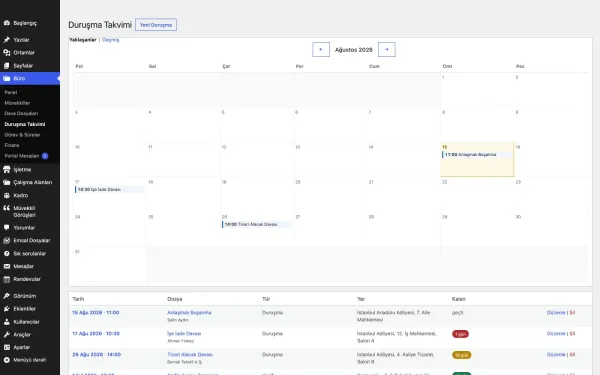Open the Portal Mesajları submenu item
Image resolution: width=600 pixels, height=375 pixels.
(x=22, y=156)
